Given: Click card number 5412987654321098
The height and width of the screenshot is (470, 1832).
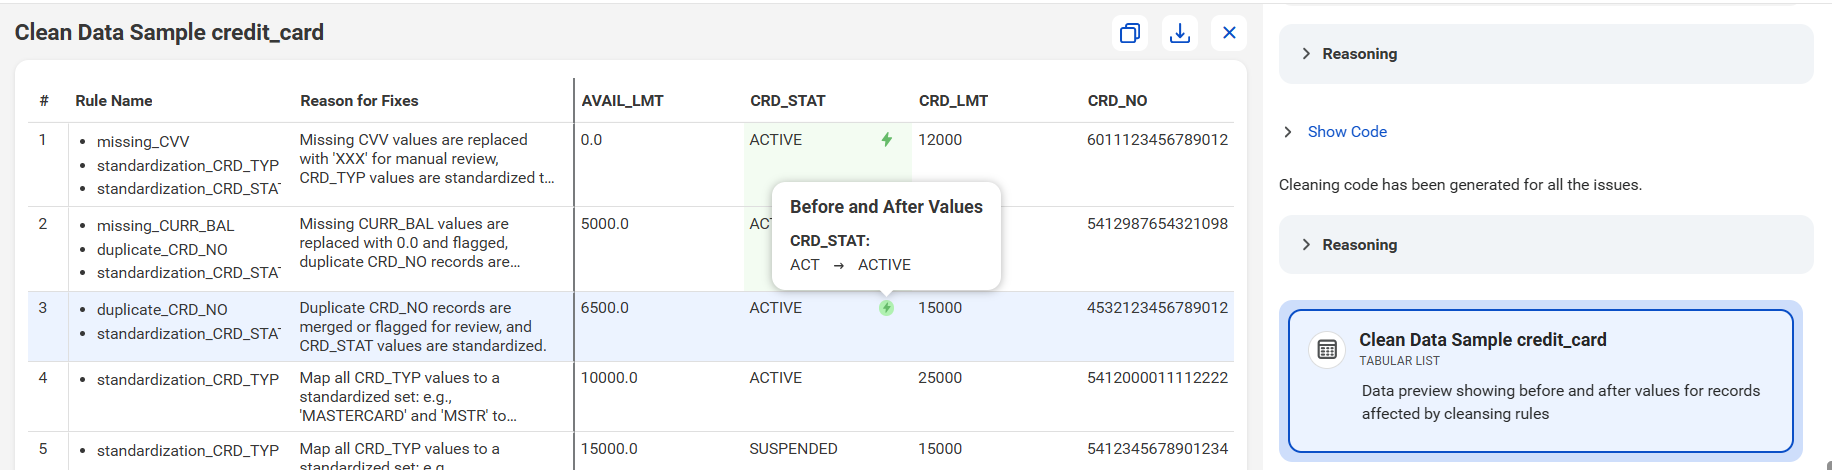Looking at the screenshot, I should [1157, 224].
